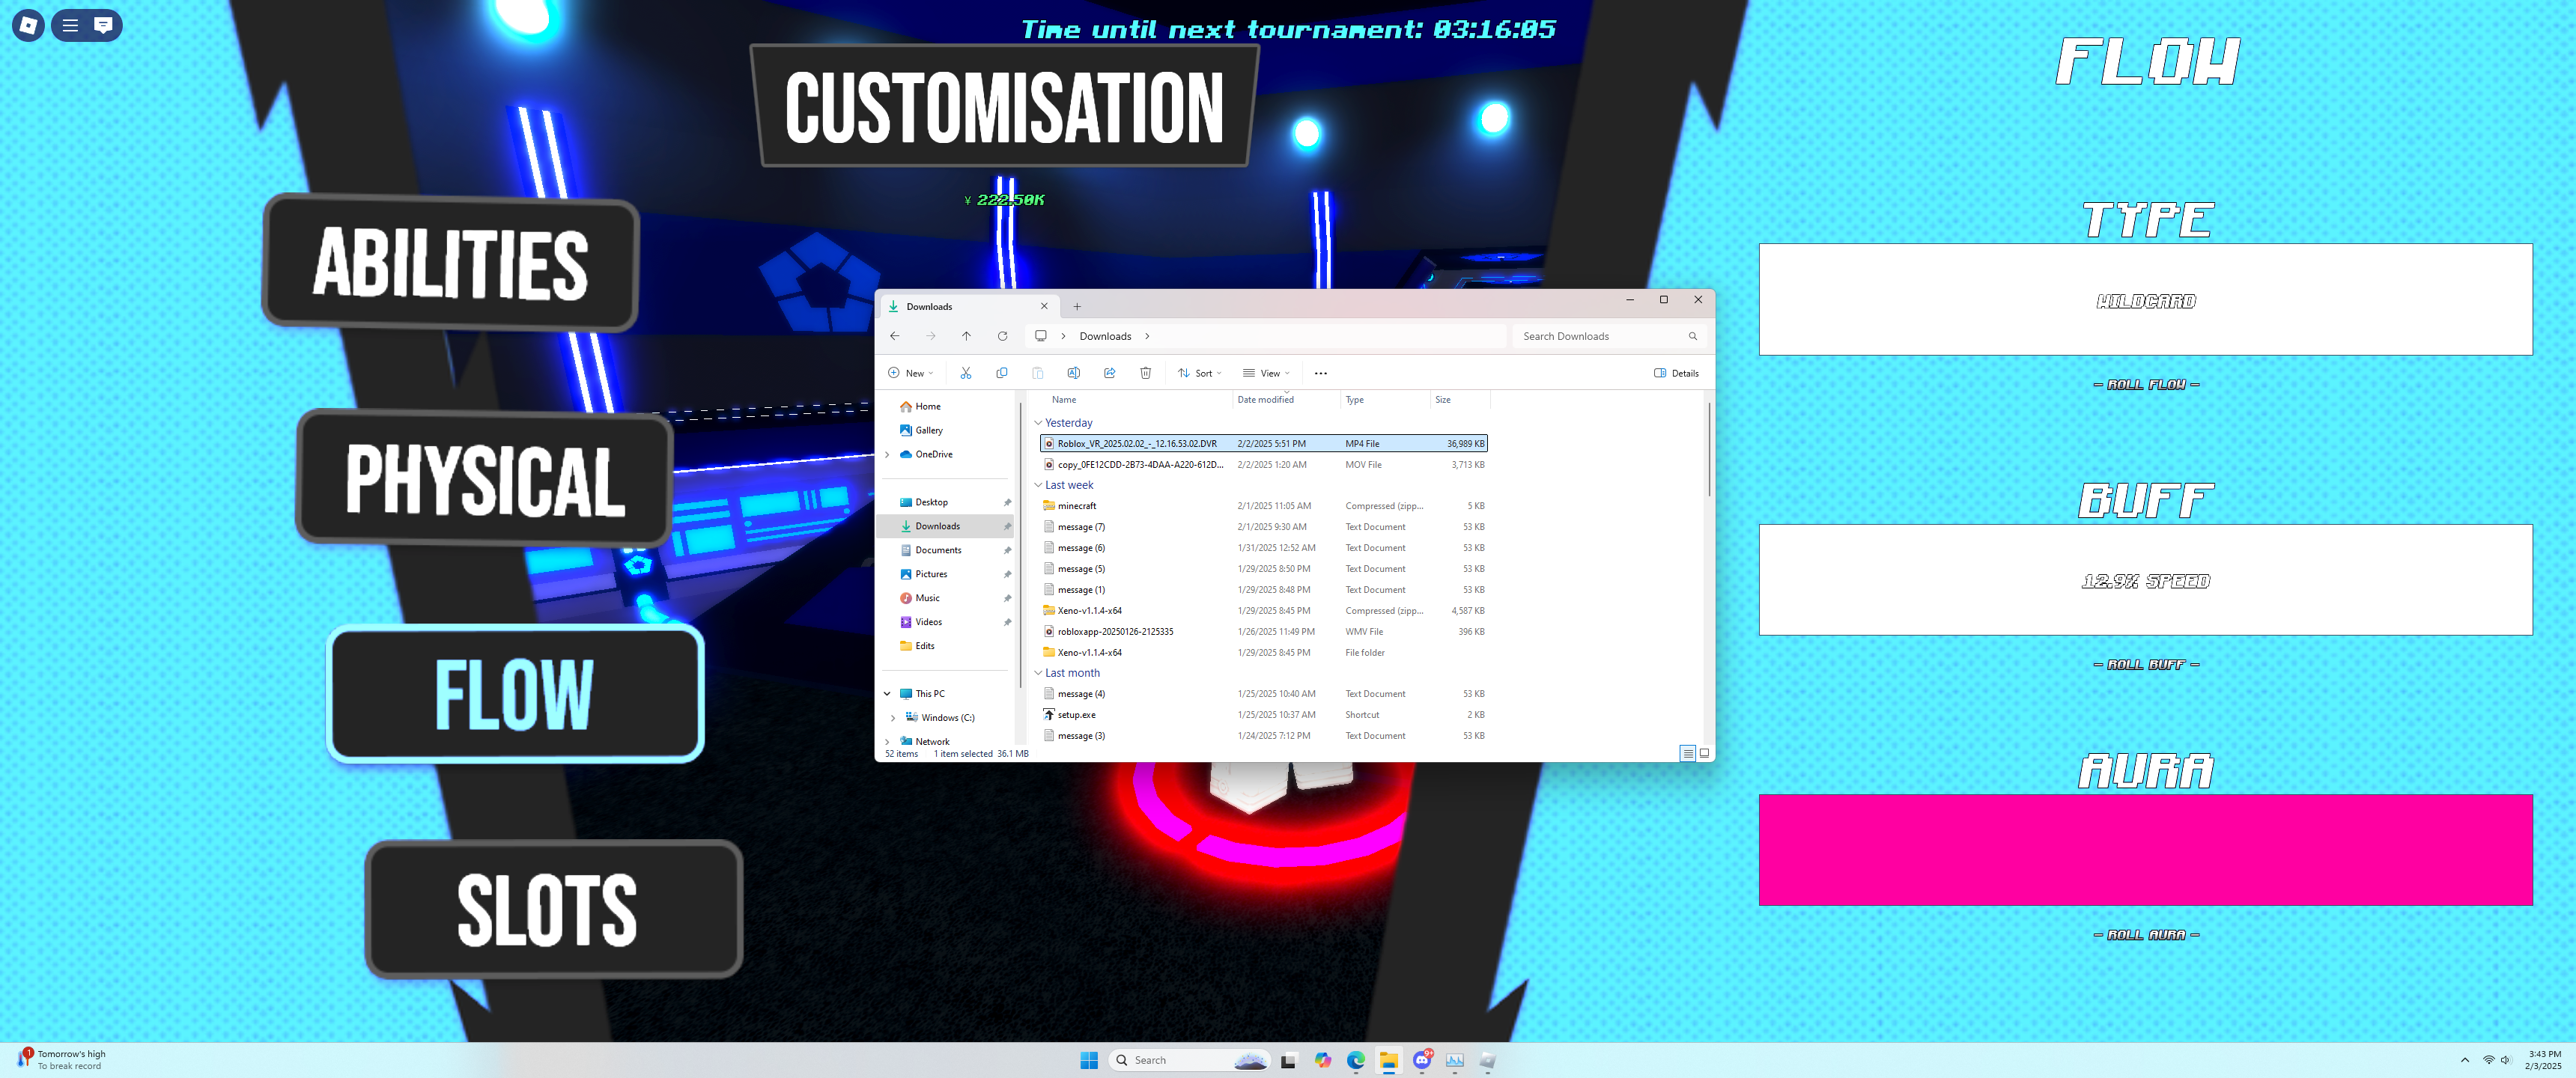Open the Roblox logo menu button
This screenshot has height=1078, width=2576.
(28, 25)
